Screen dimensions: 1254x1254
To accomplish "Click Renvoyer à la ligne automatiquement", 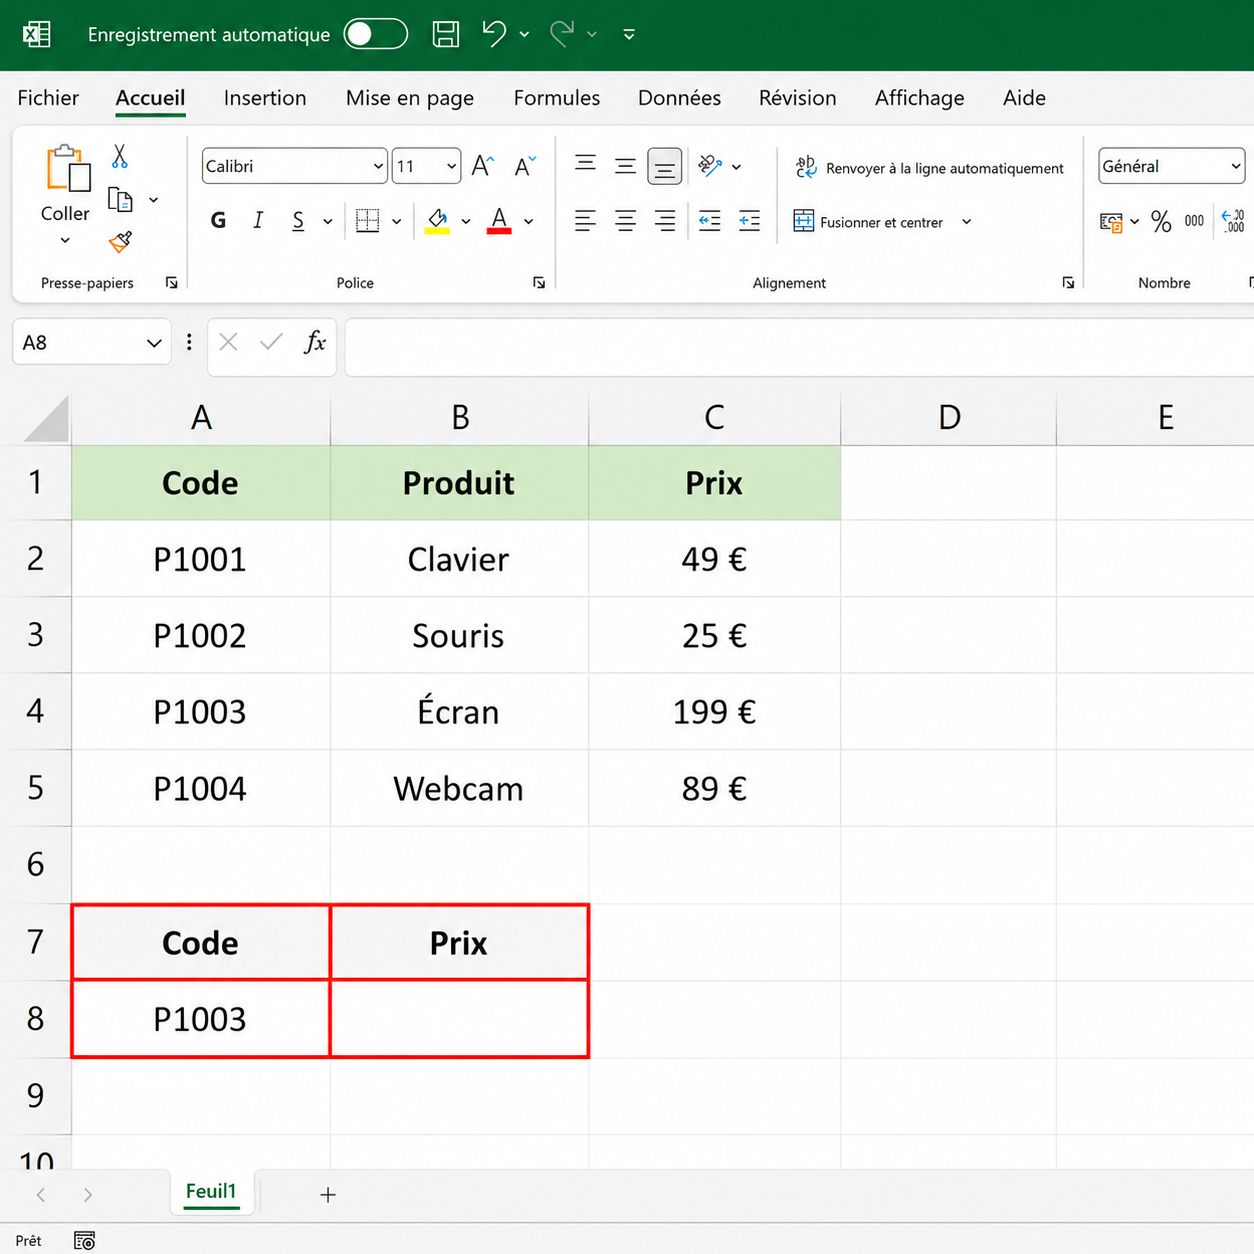I will click(x=929, y=167).
